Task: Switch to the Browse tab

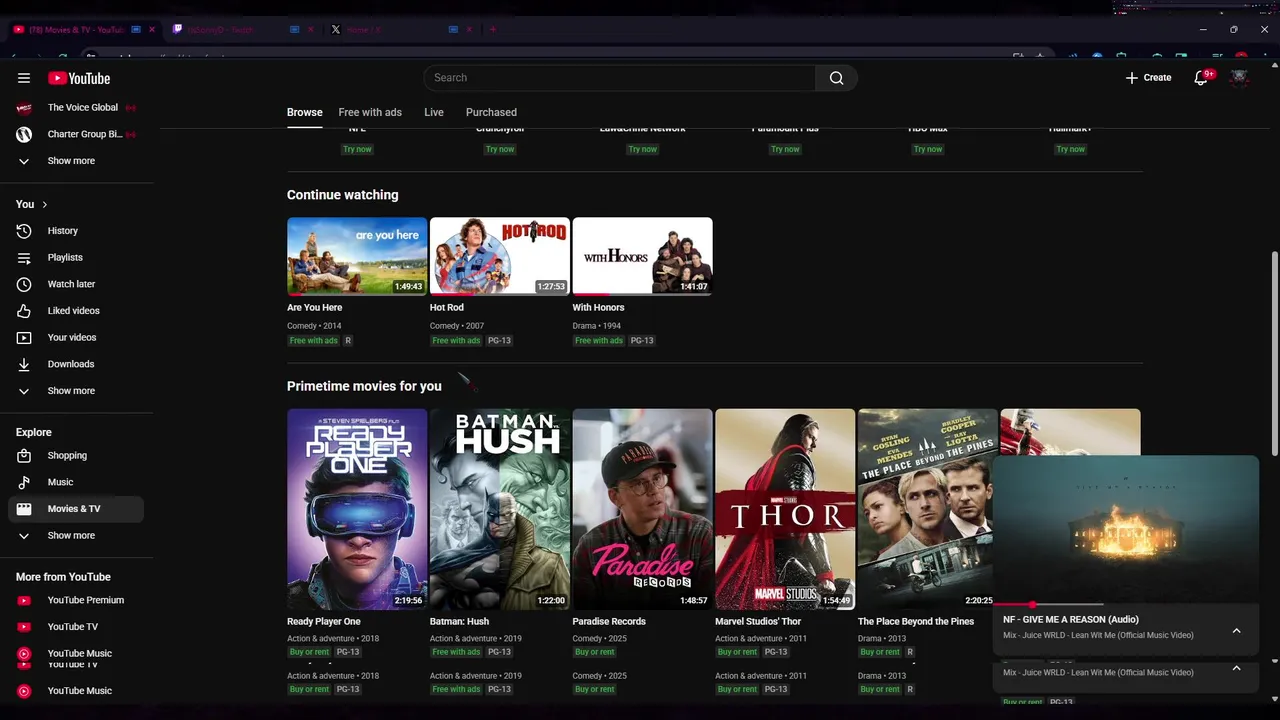Action: [305, 112]
